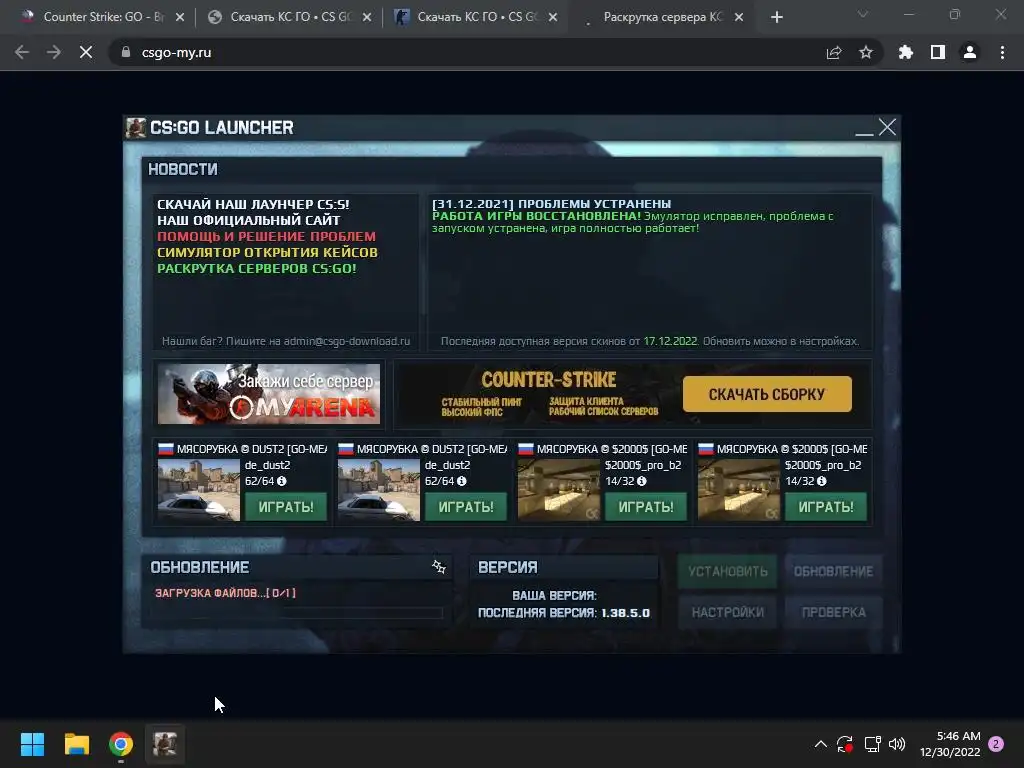The image size is (1024, 768).
Task: Open a new Chrome tab
Action: click(x=776, y=17)
